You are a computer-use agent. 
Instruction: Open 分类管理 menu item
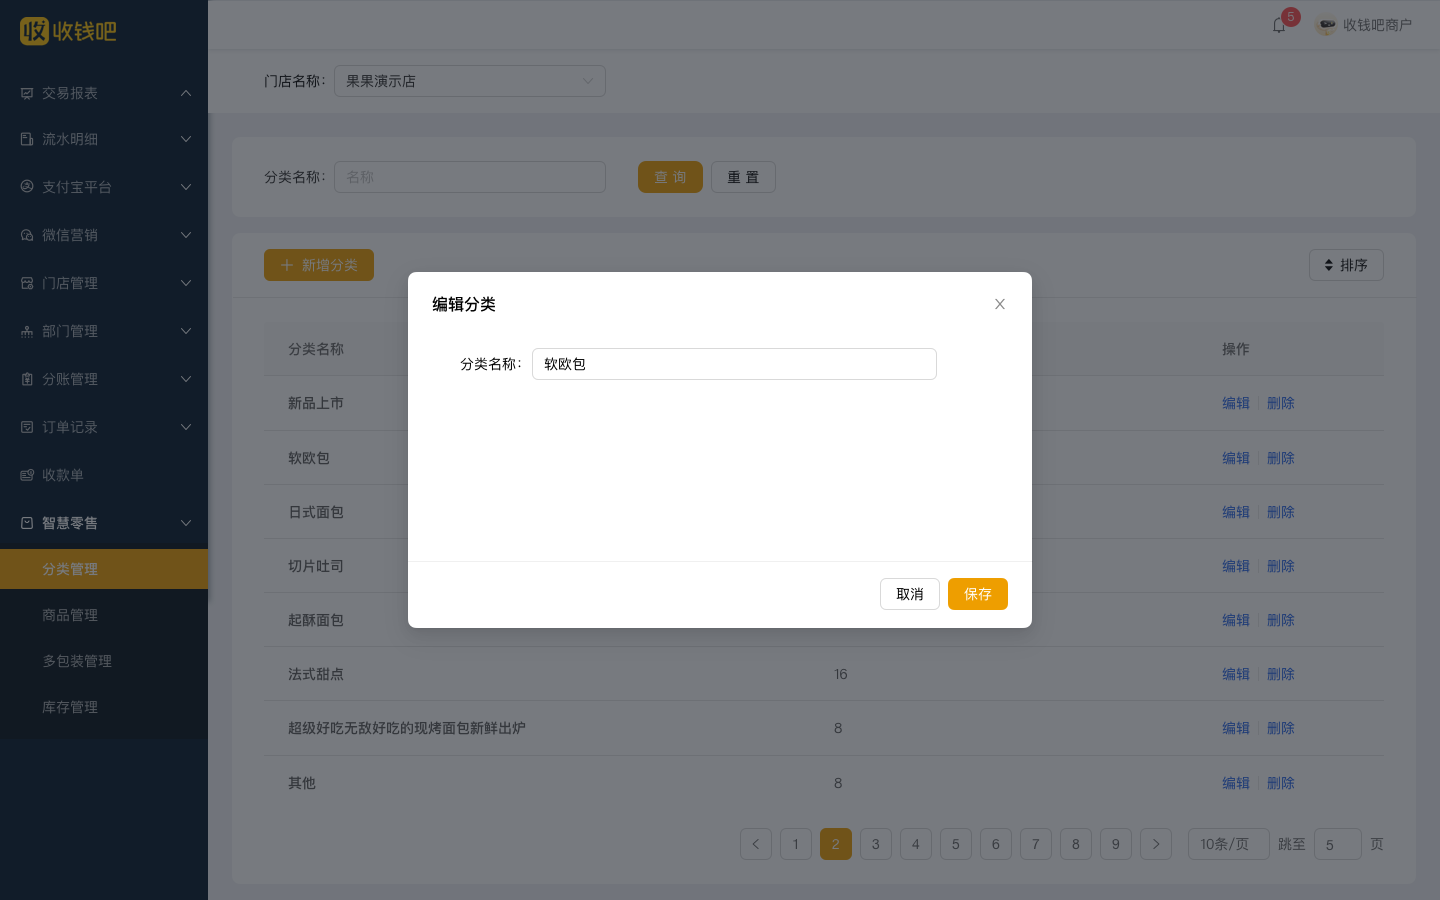pyautogui.click(x=104, y=569)
